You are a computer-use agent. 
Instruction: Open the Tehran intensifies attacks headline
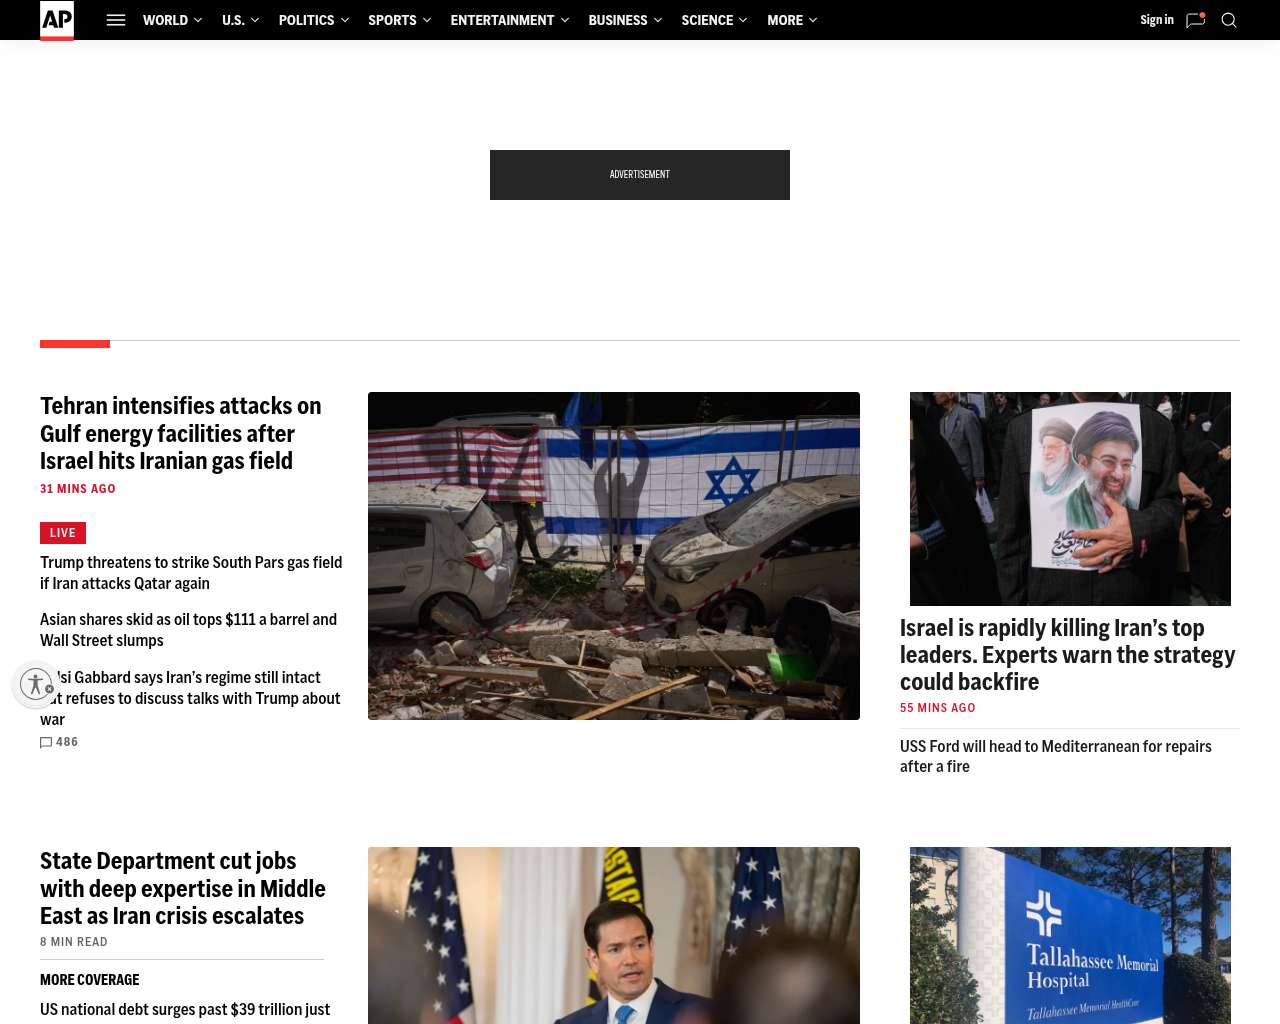[181, 433]
